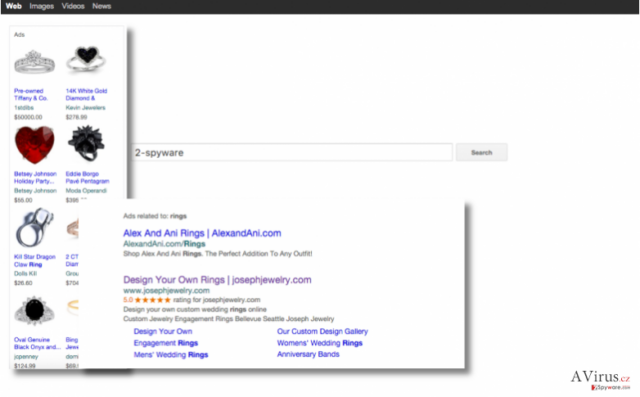
Task: Switch to the Videos tab
Action: click(73, 6)
